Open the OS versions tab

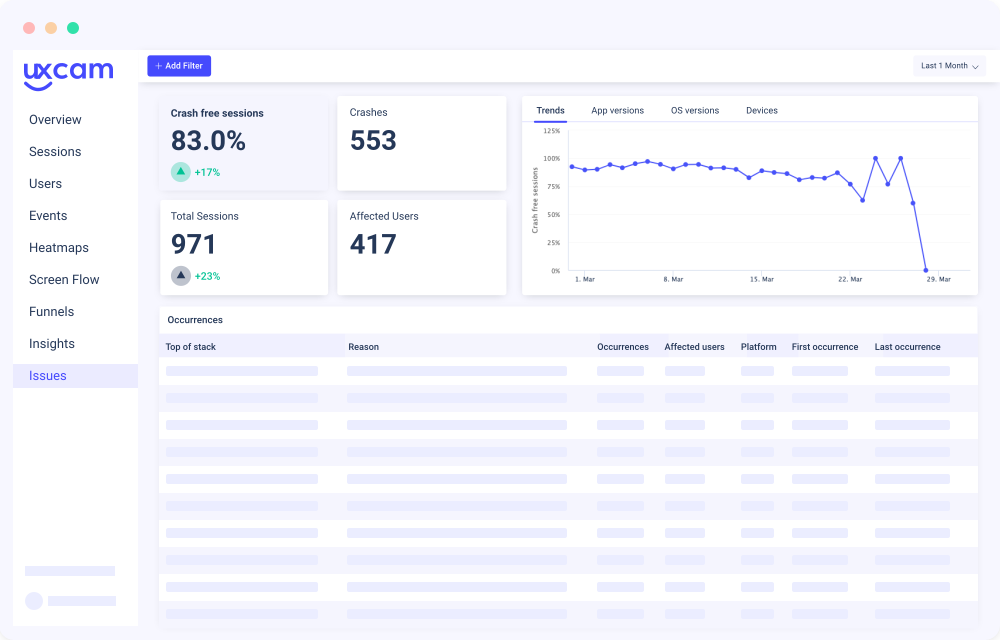[x=695, y=110]
